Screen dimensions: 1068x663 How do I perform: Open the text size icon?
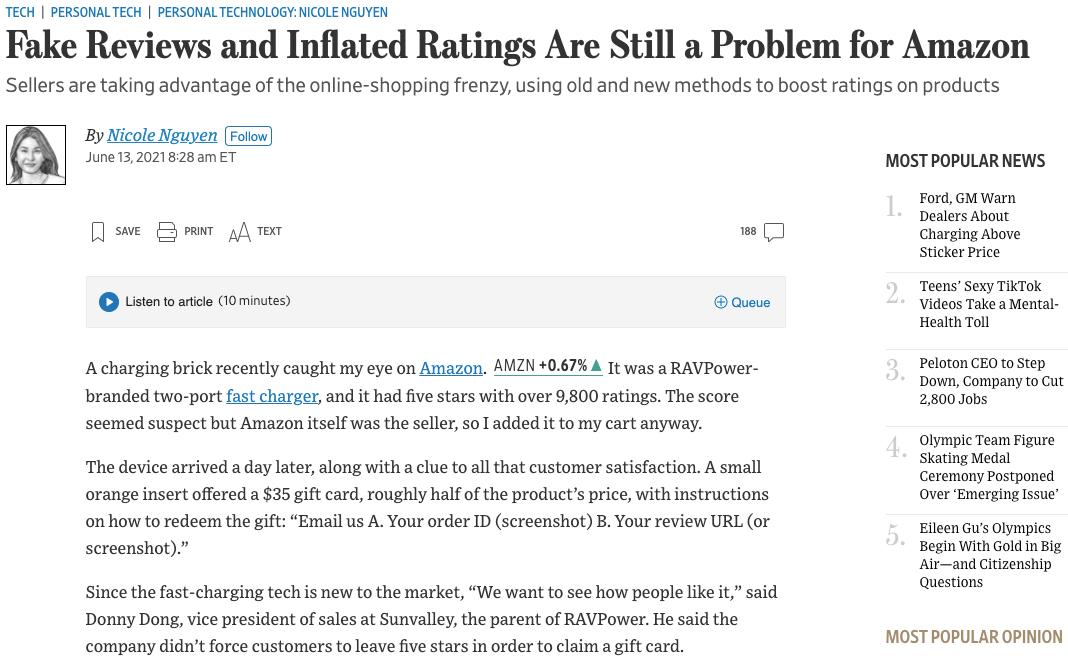click(x=239, y=233)
